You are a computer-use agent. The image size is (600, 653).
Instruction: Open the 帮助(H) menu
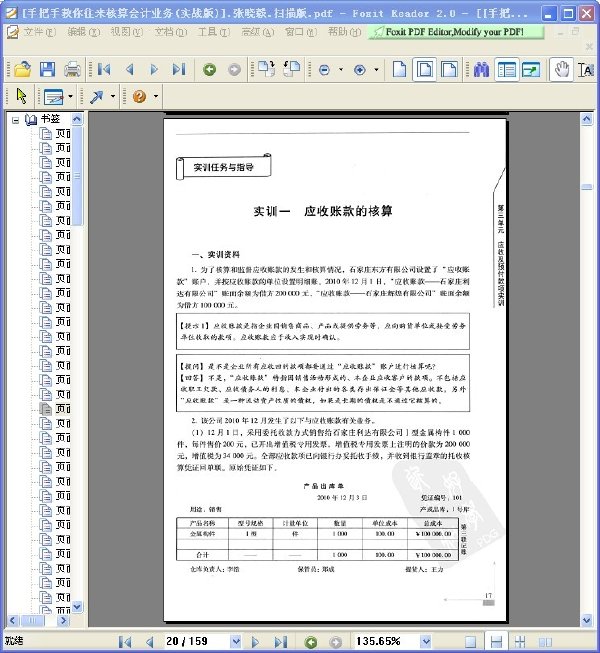[344, 32]
